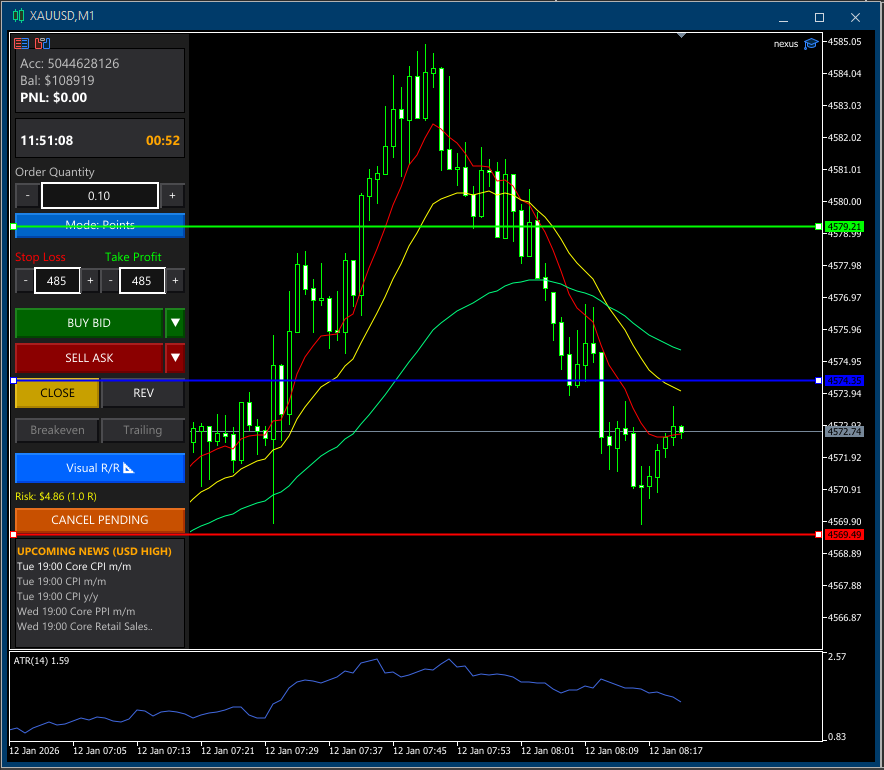Click the Order Quantity field showing 0.10
Viewport: 884px width, 770px height.
click(99, 195)
